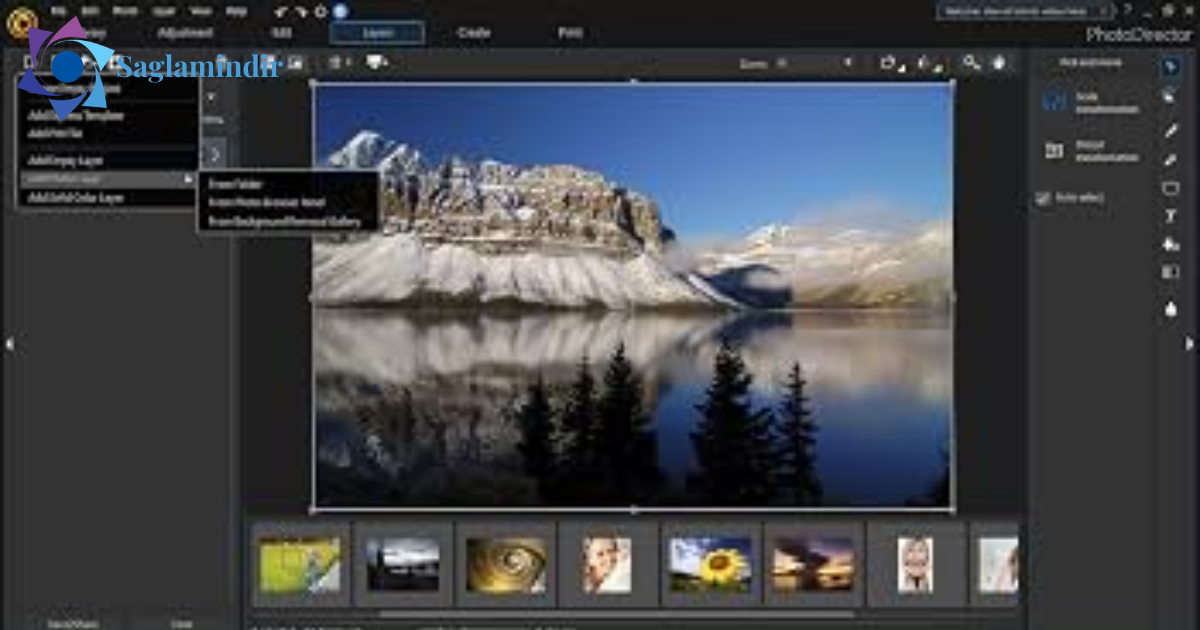Select the hand pan tool

pyautogui.click(x=999, y=63)
